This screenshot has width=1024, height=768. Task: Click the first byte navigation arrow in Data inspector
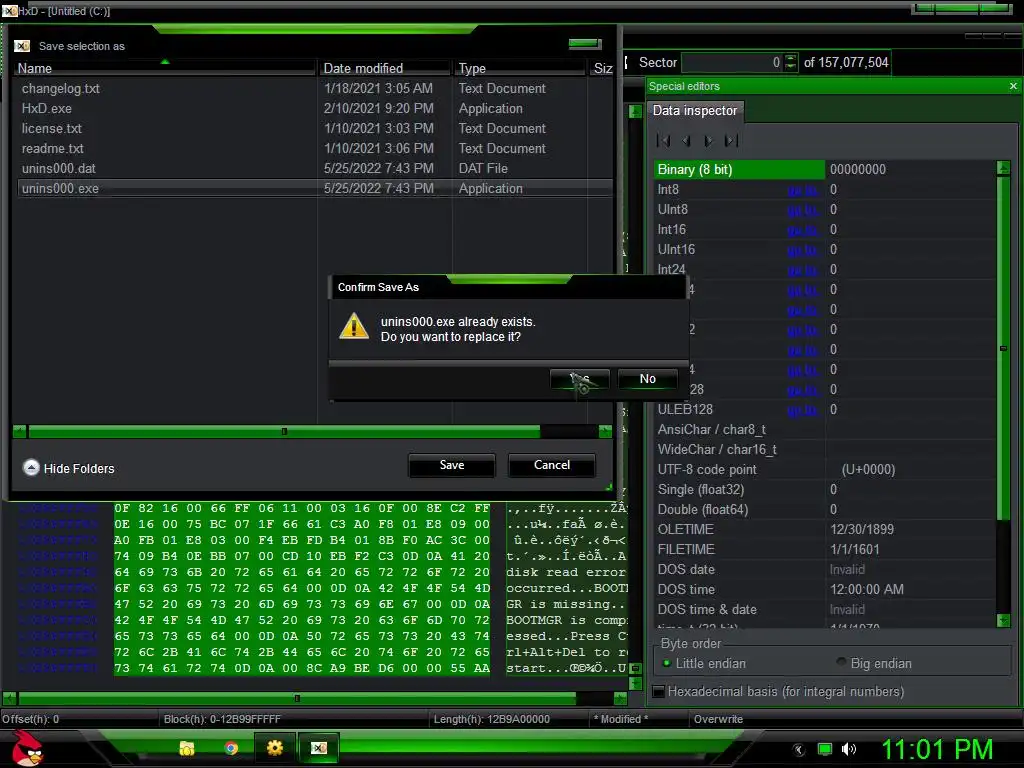pos(663,140)
